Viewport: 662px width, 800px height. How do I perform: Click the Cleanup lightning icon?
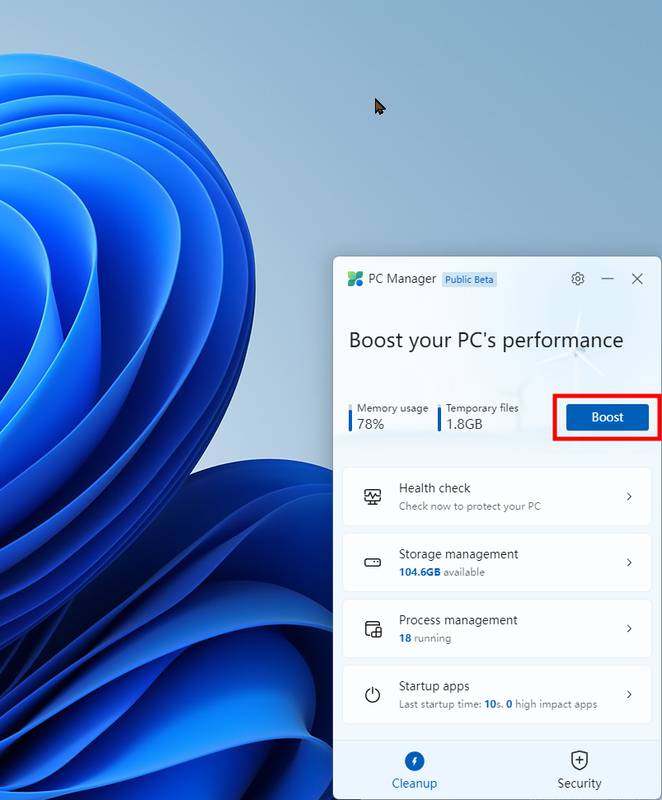click(414, 761)
